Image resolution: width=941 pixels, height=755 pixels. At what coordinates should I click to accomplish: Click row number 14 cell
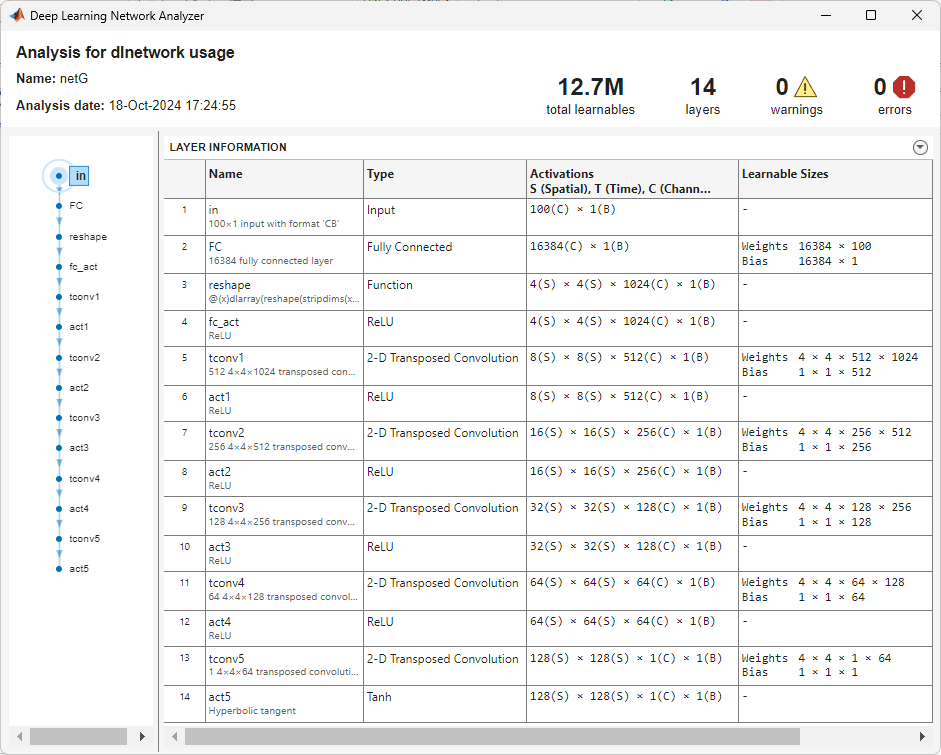[185, 703]
